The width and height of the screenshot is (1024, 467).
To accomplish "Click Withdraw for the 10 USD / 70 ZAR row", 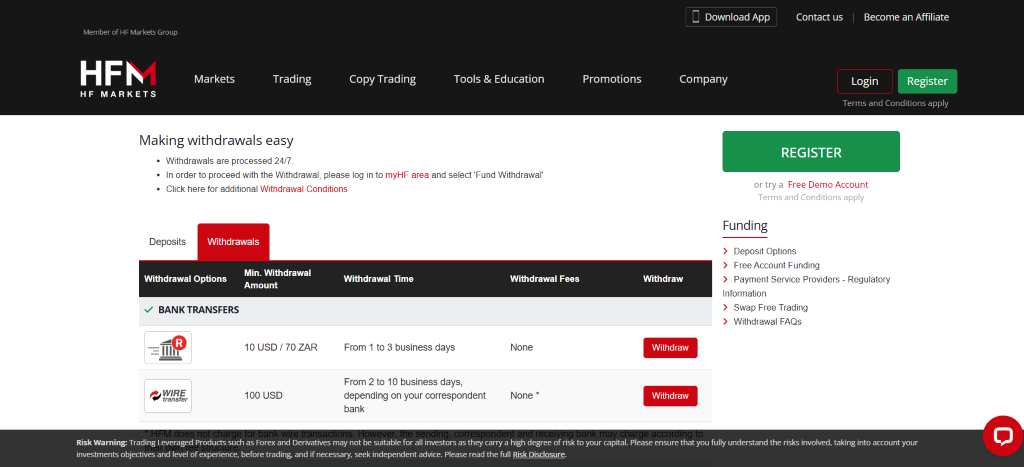I will click(670, 347).
